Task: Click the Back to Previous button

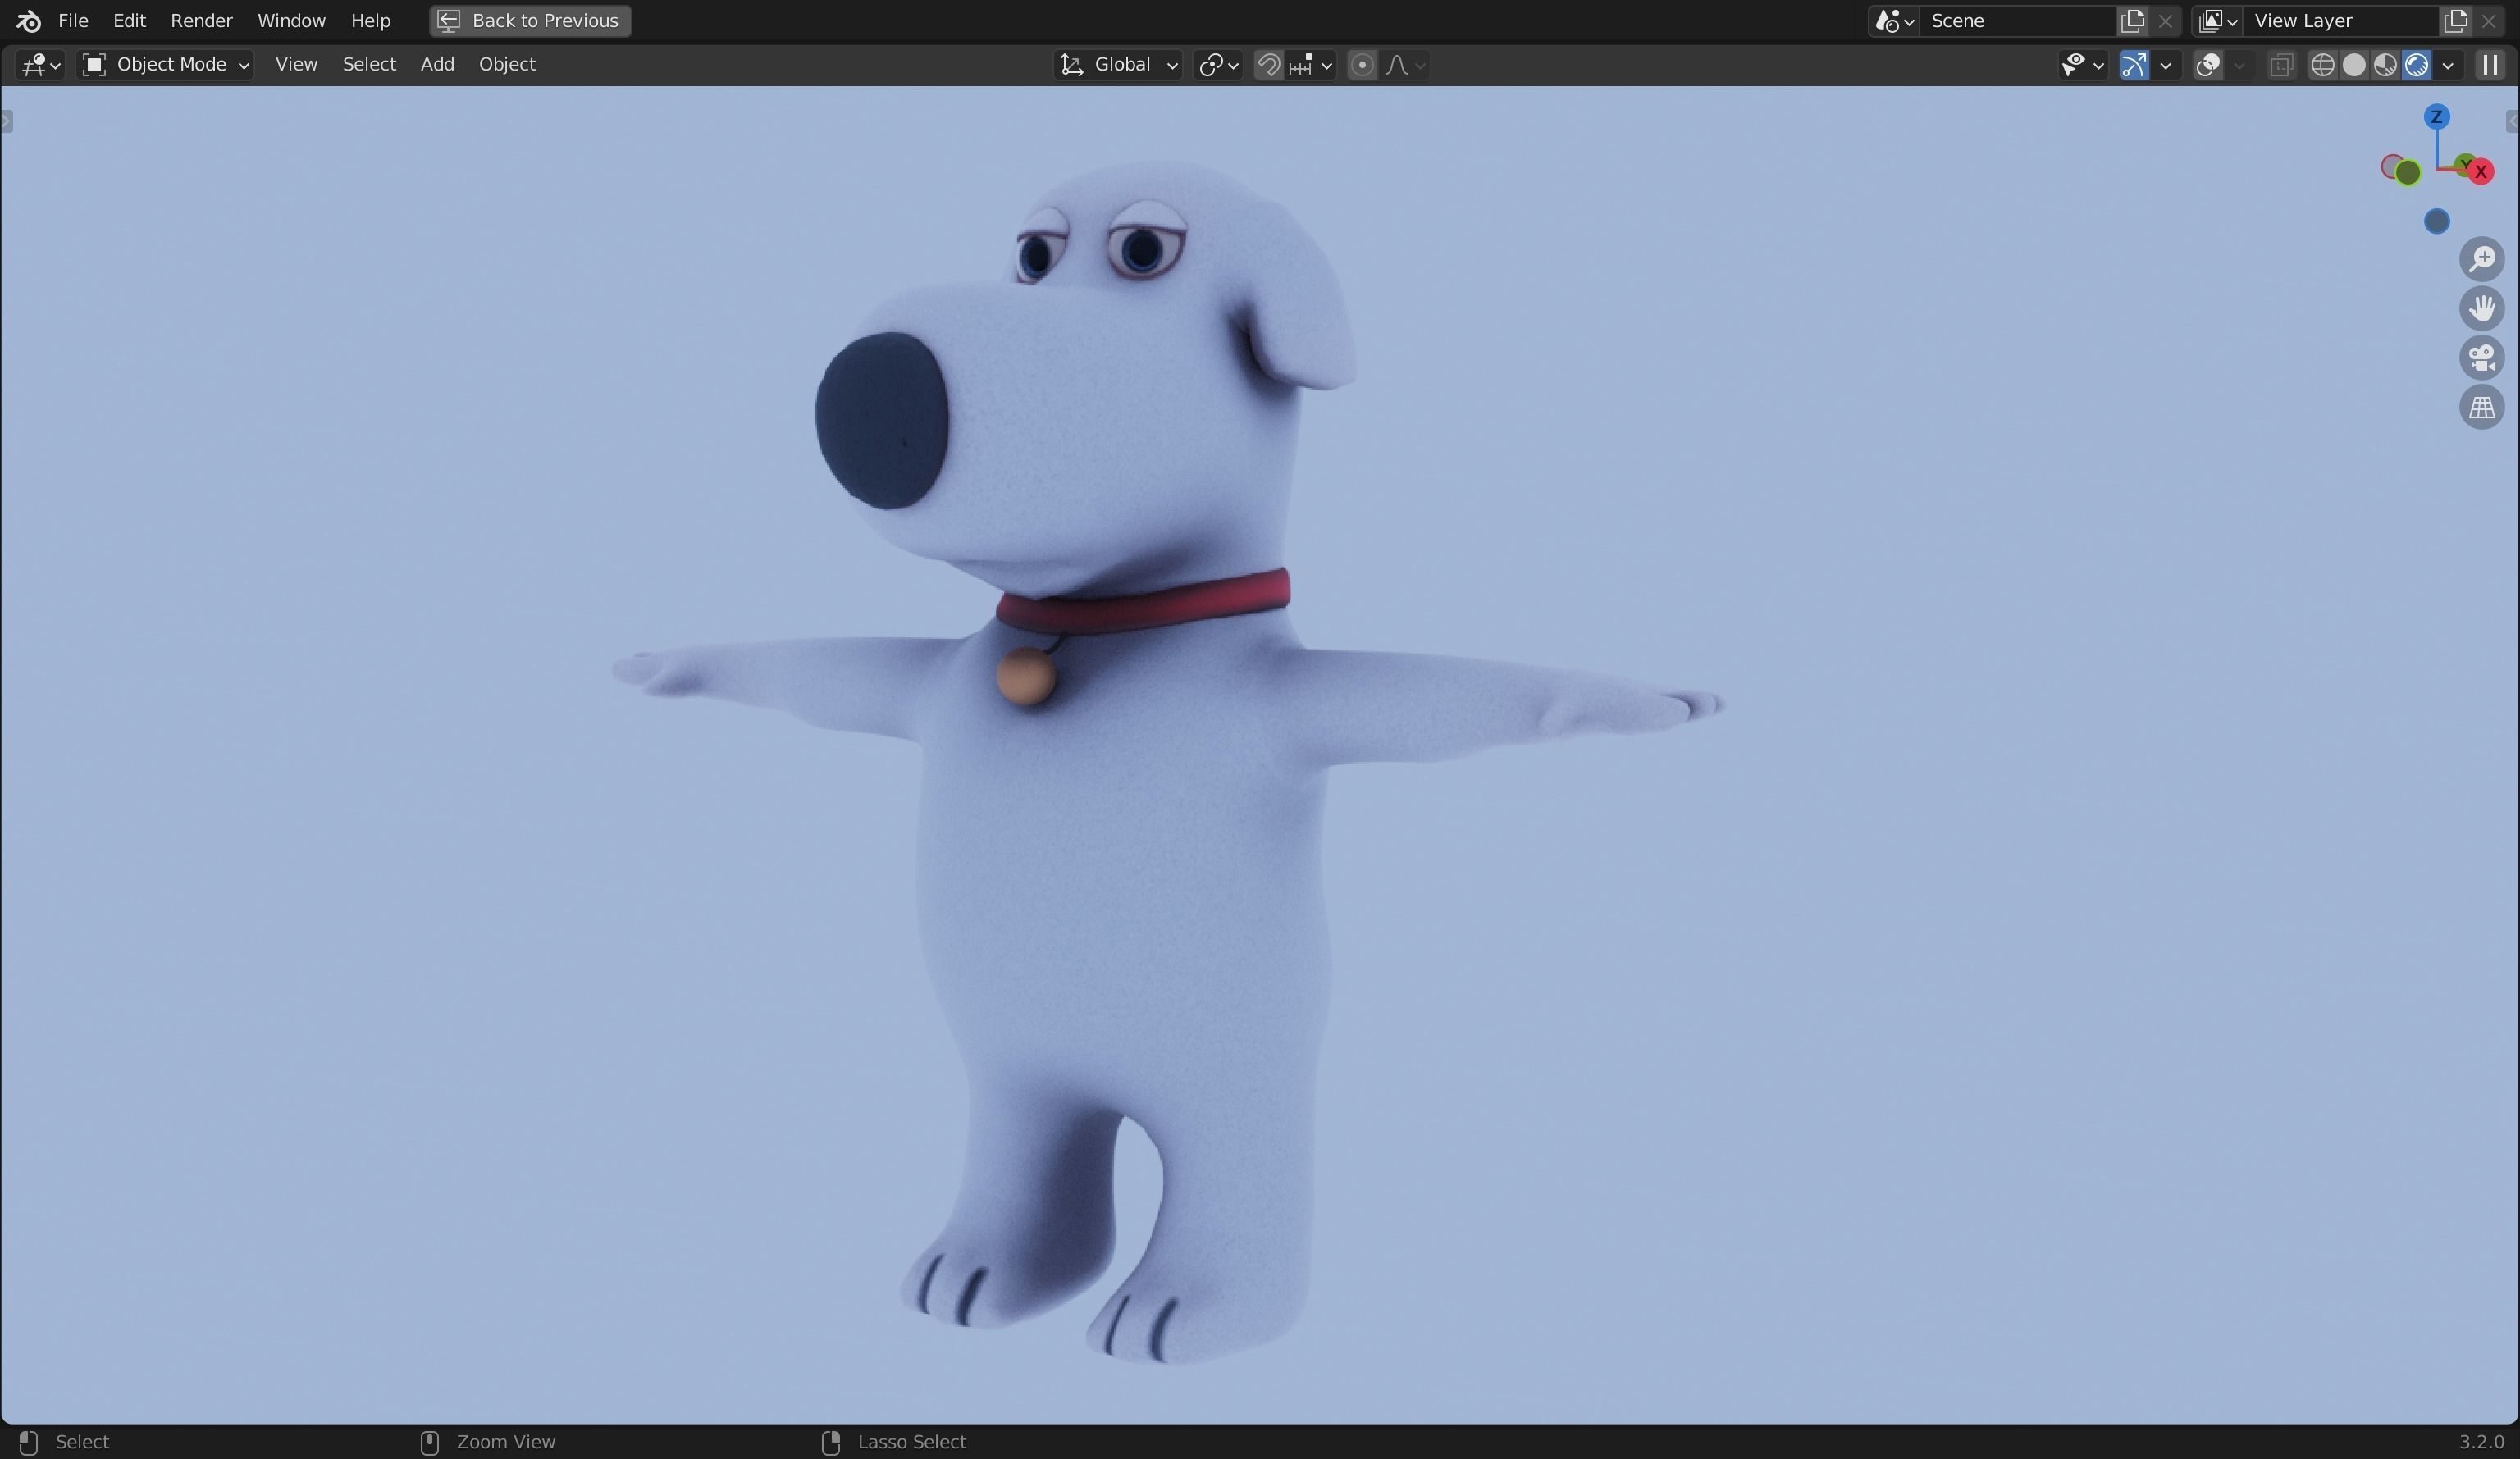Action: click(530, 20)
